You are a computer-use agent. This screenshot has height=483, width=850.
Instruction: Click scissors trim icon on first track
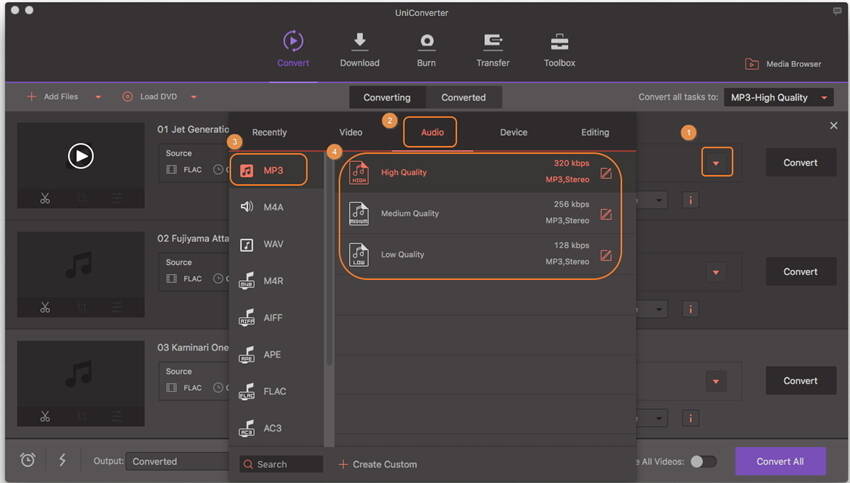[45, 198]
